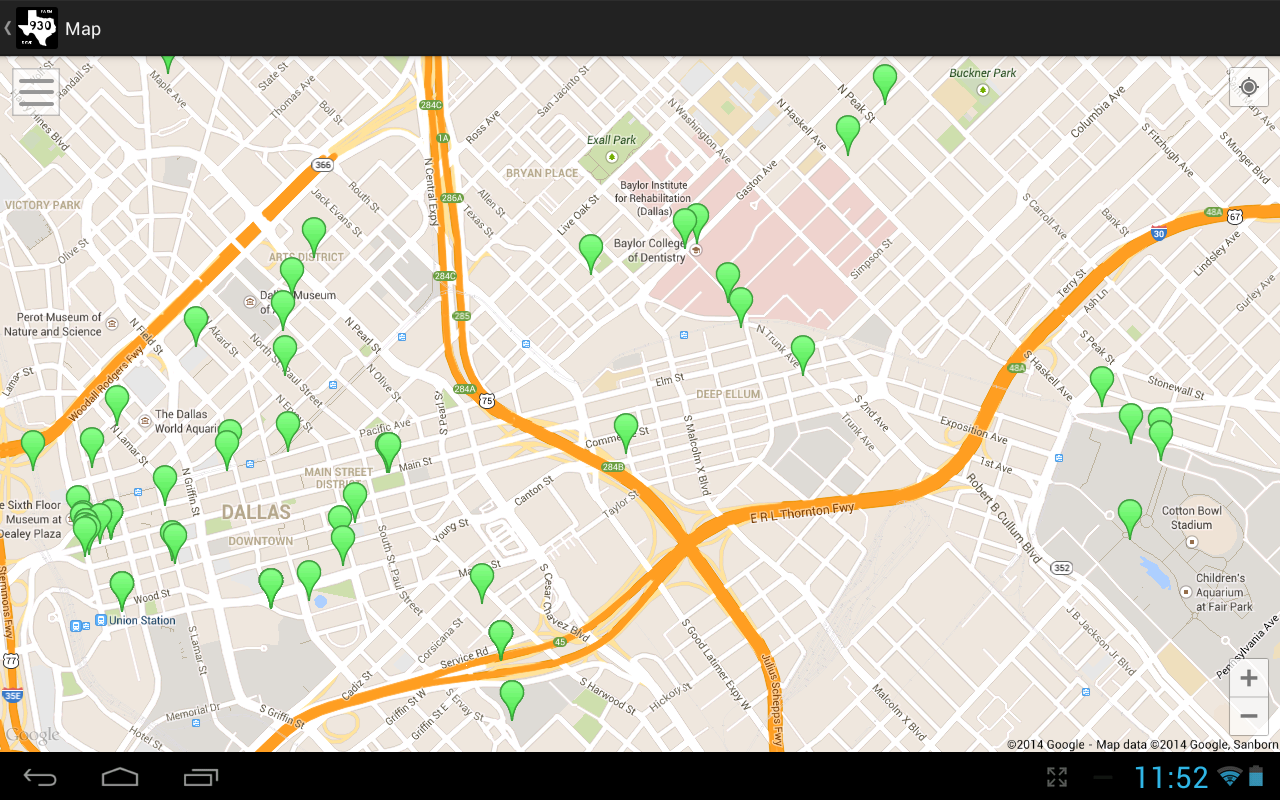Tap the marker on N Trunk Ave
The width and height of the screenshot is (1280, 800).
pyautogui.click(x=803, y=355)
